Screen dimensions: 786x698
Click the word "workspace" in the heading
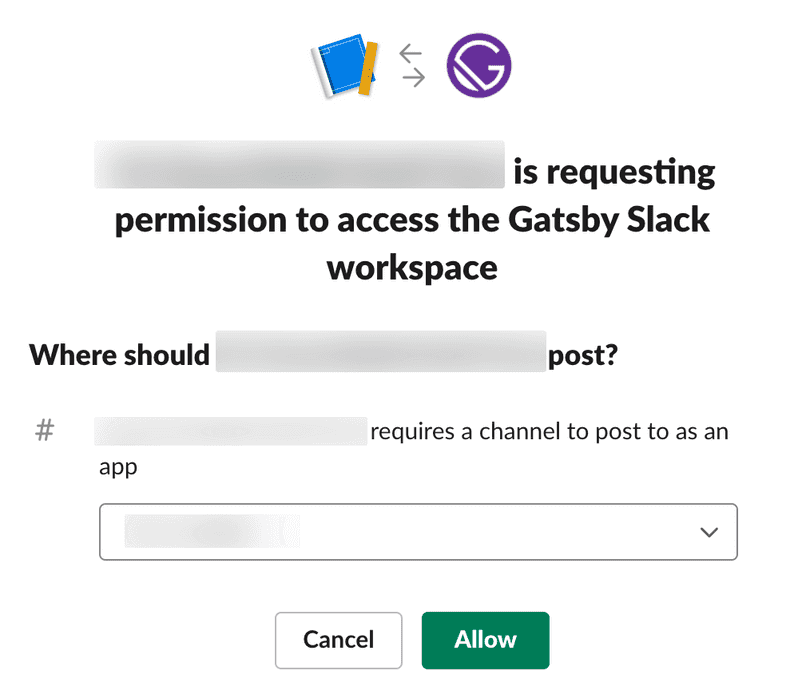tap(412, 267)
